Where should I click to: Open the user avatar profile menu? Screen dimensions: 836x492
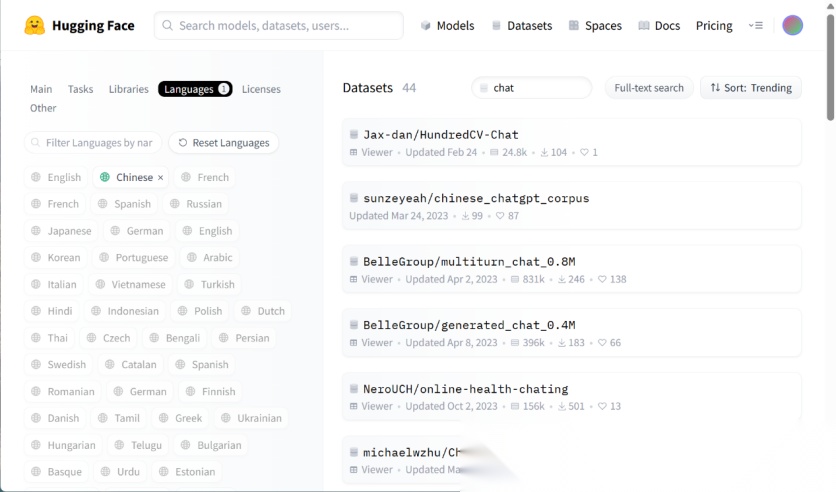792,25
